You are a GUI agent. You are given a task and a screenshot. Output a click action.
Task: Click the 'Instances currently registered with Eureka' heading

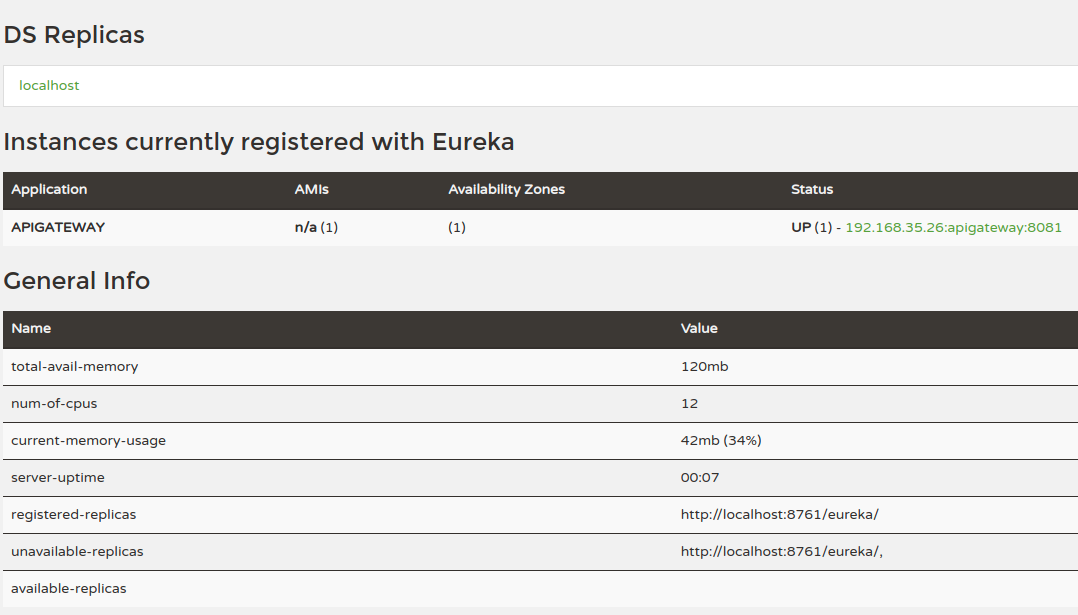coord(258,142)
